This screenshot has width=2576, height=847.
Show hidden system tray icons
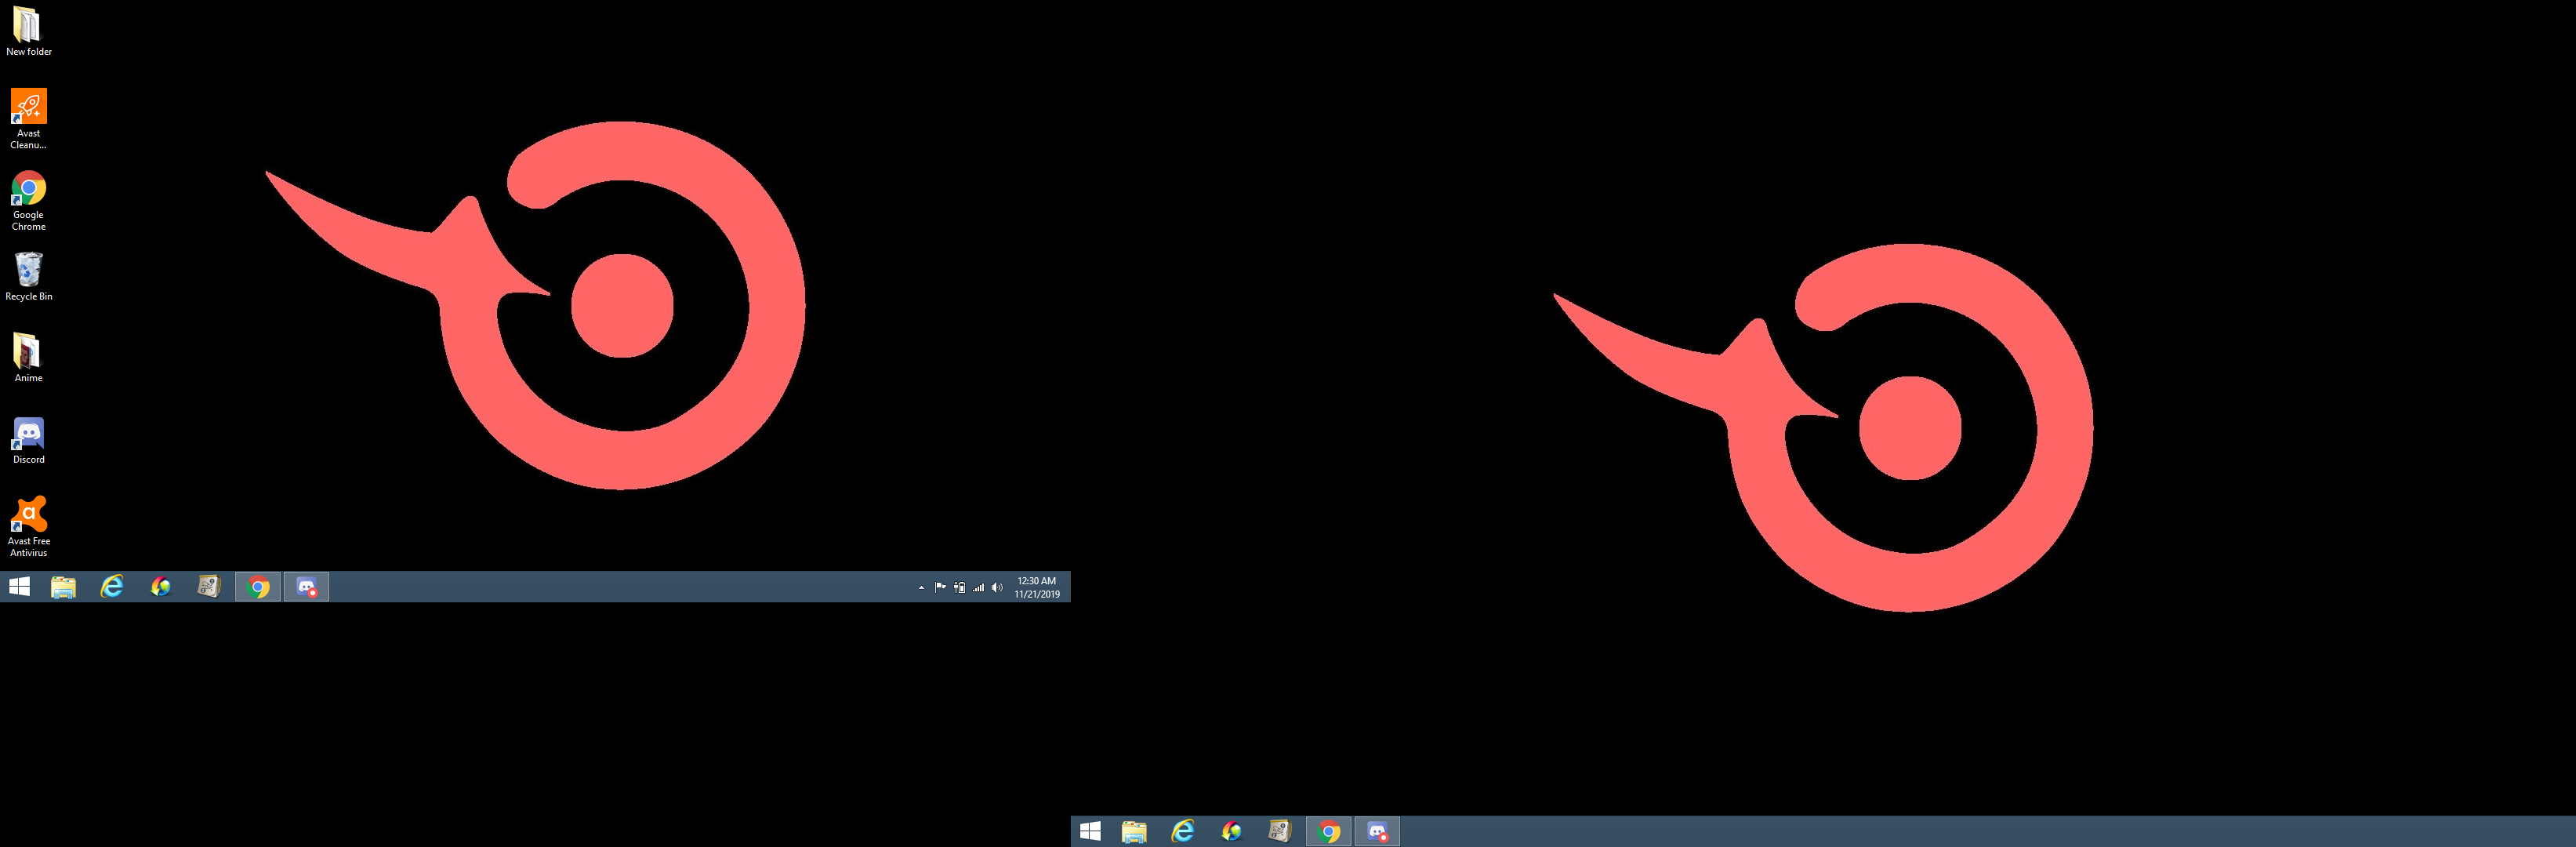pos(921,588)
